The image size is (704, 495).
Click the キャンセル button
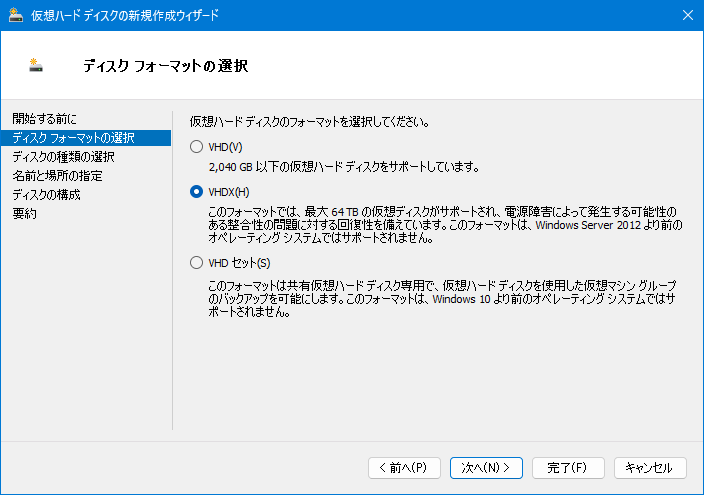(x=650, y=468)
